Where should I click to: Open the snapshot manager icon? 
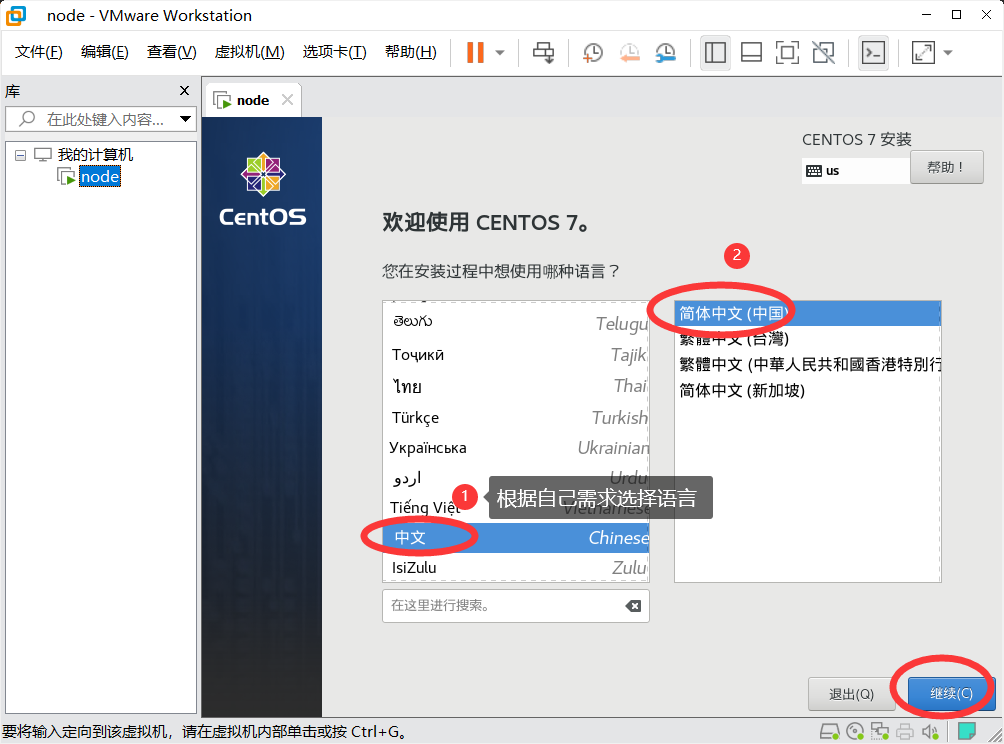(665, 52)
